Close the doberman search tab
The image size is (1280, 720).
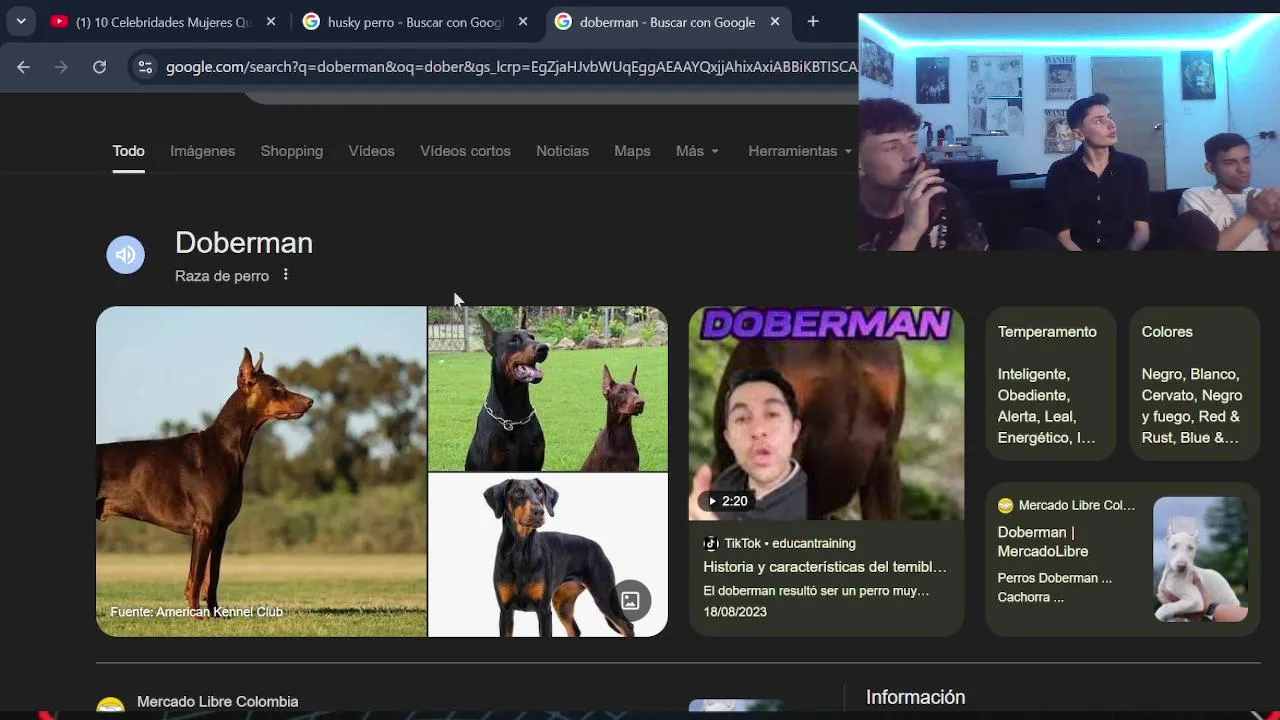[775, 22]
